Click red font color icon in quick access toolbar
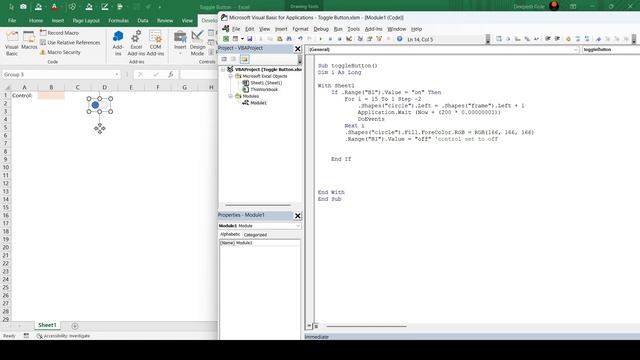 click(54, 7)
